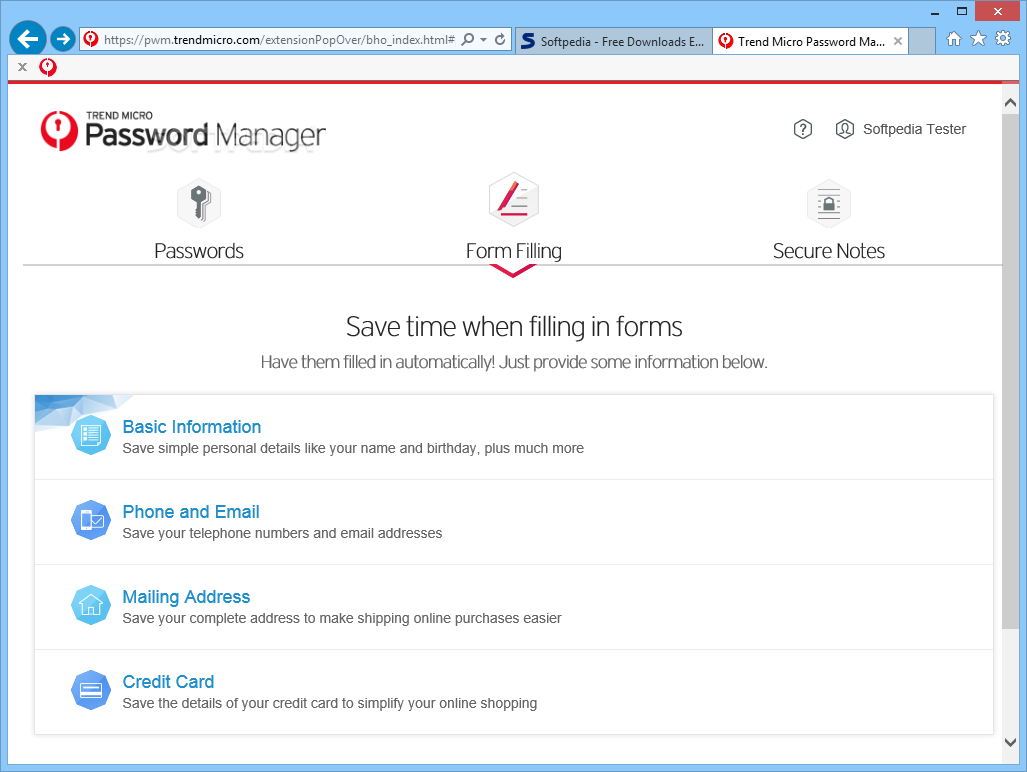Click the Phone and Email device icon
Screen dimensions: 1027x772
90,520
